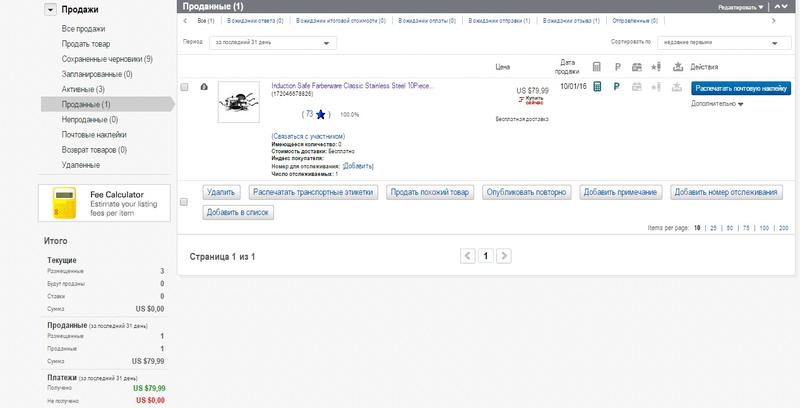Select the В ожидании отзыва (1) tab
The width and height of the screenshot is (800, 408).
tap(571, 21)
